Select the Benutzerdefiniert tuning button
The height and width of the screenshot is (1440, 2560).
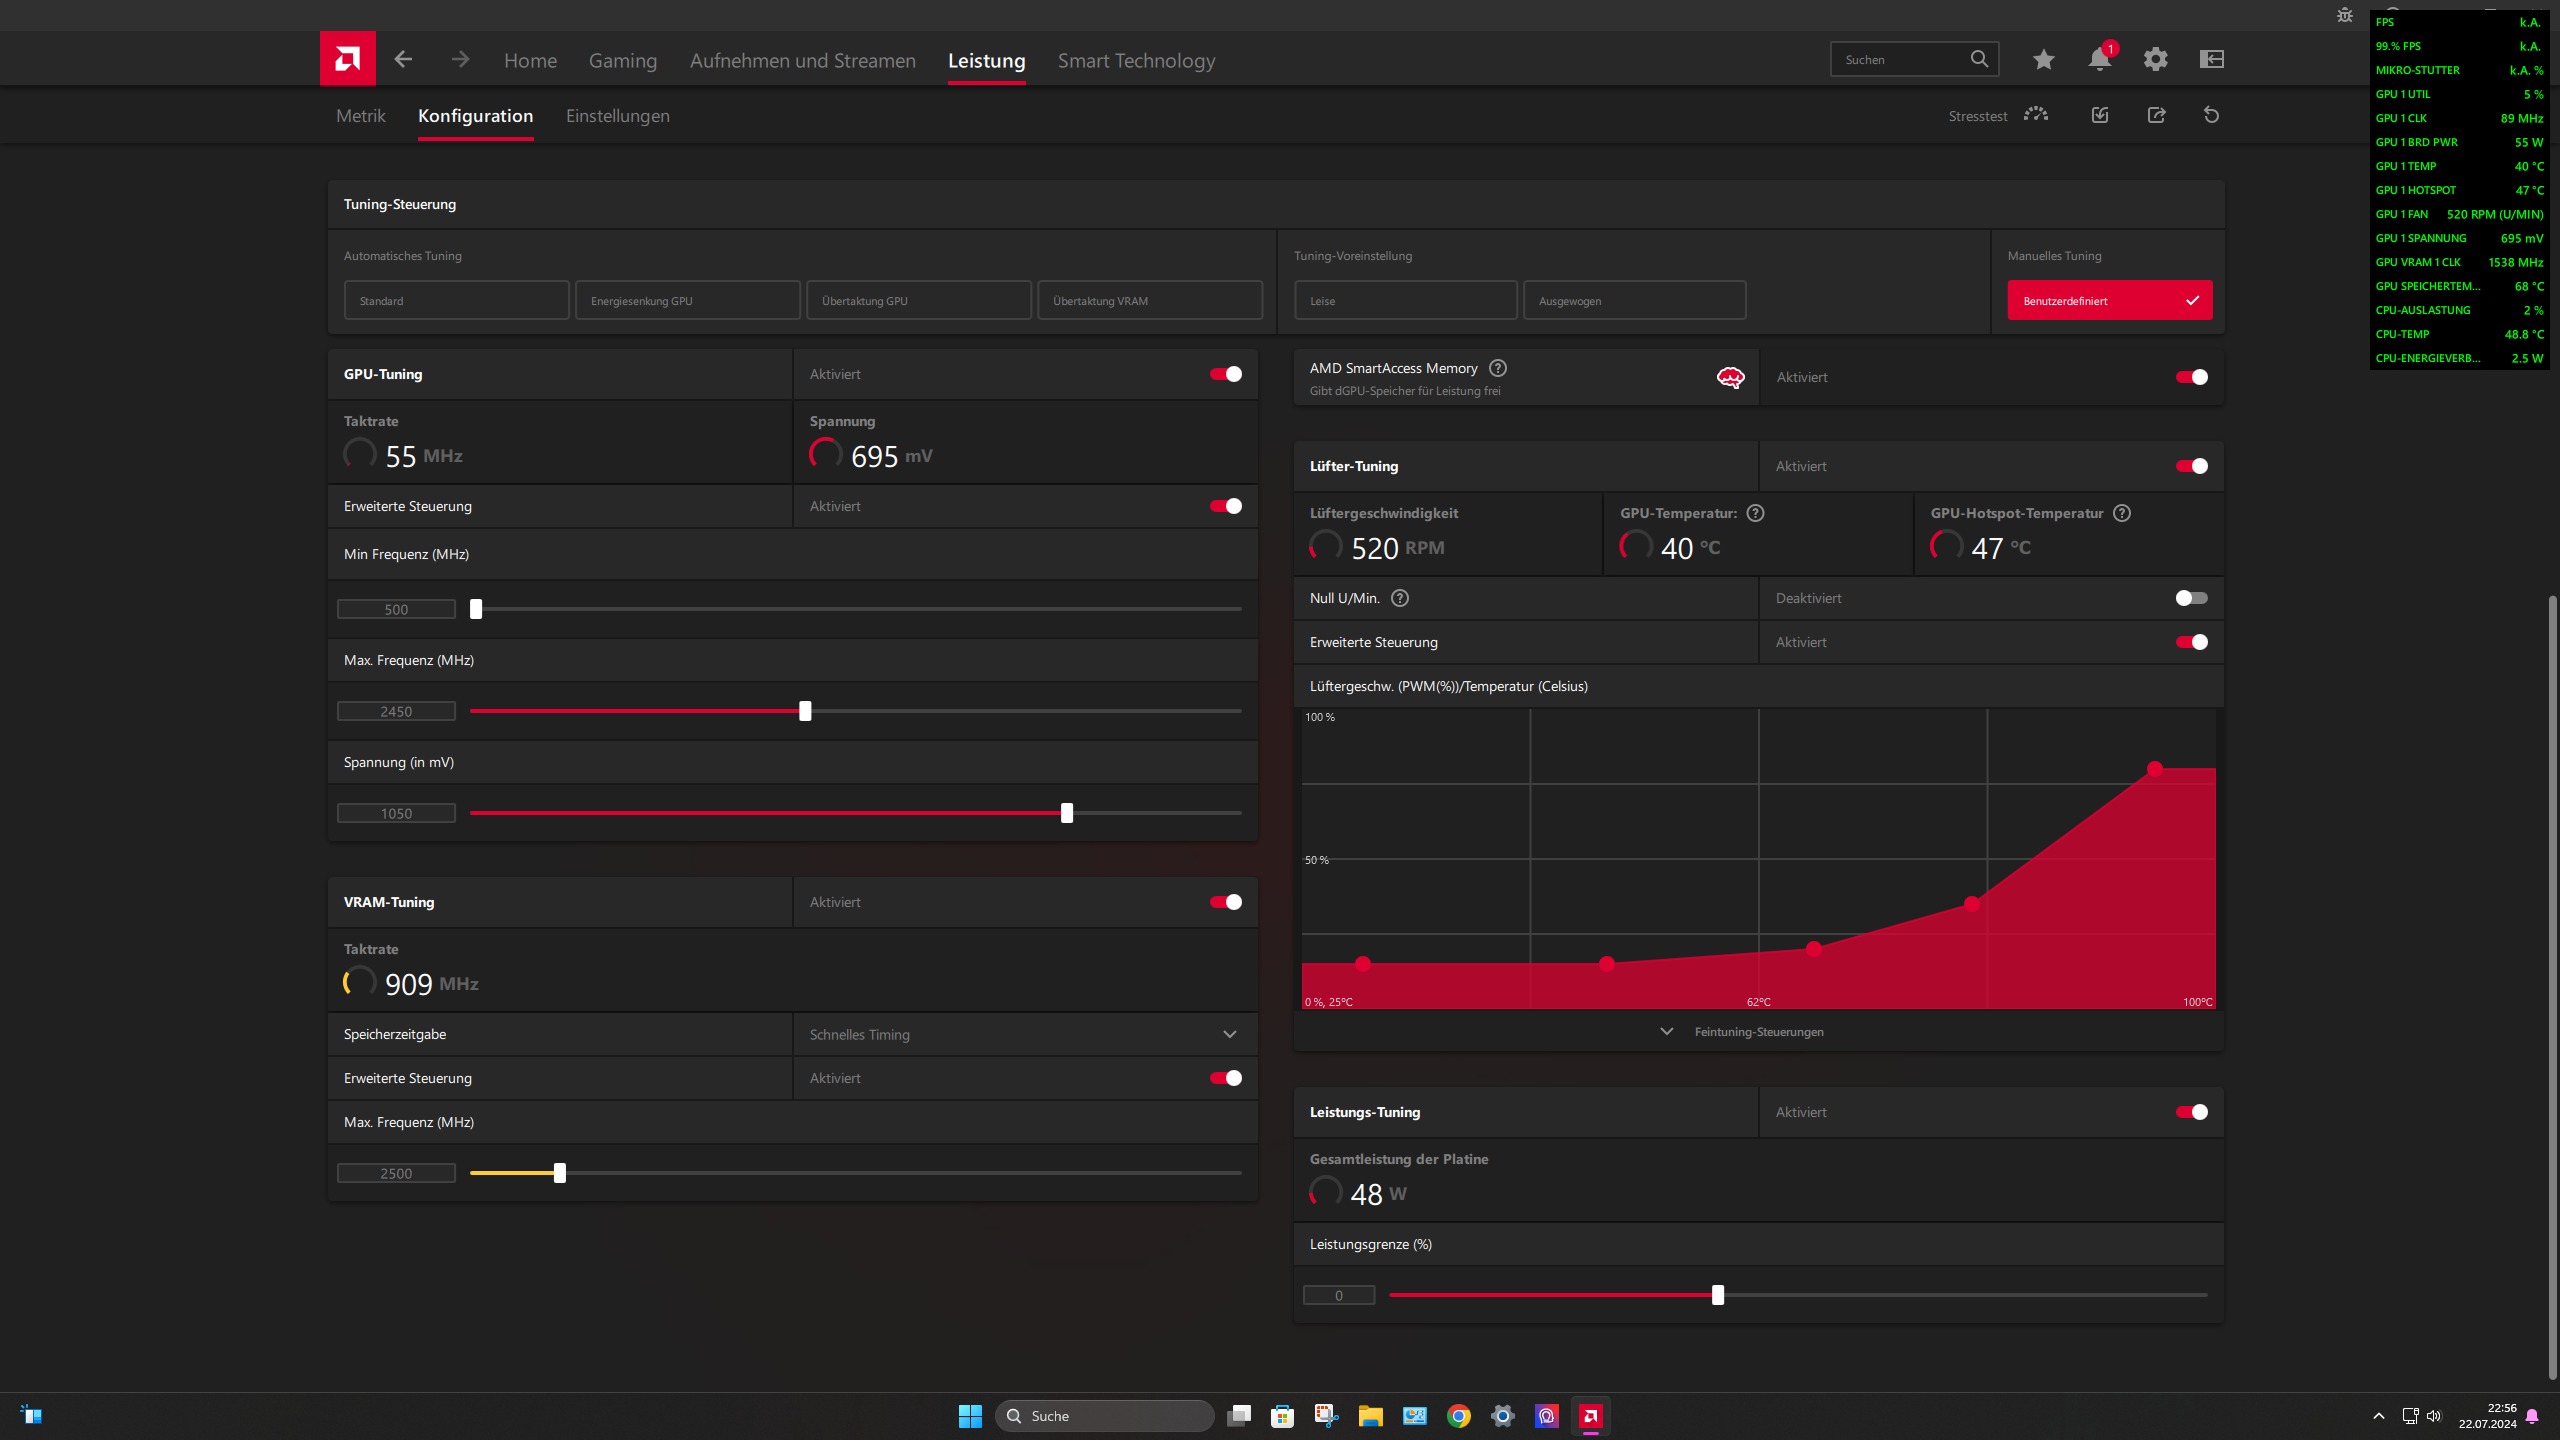pyautogui.click(x=2110, y=299)
